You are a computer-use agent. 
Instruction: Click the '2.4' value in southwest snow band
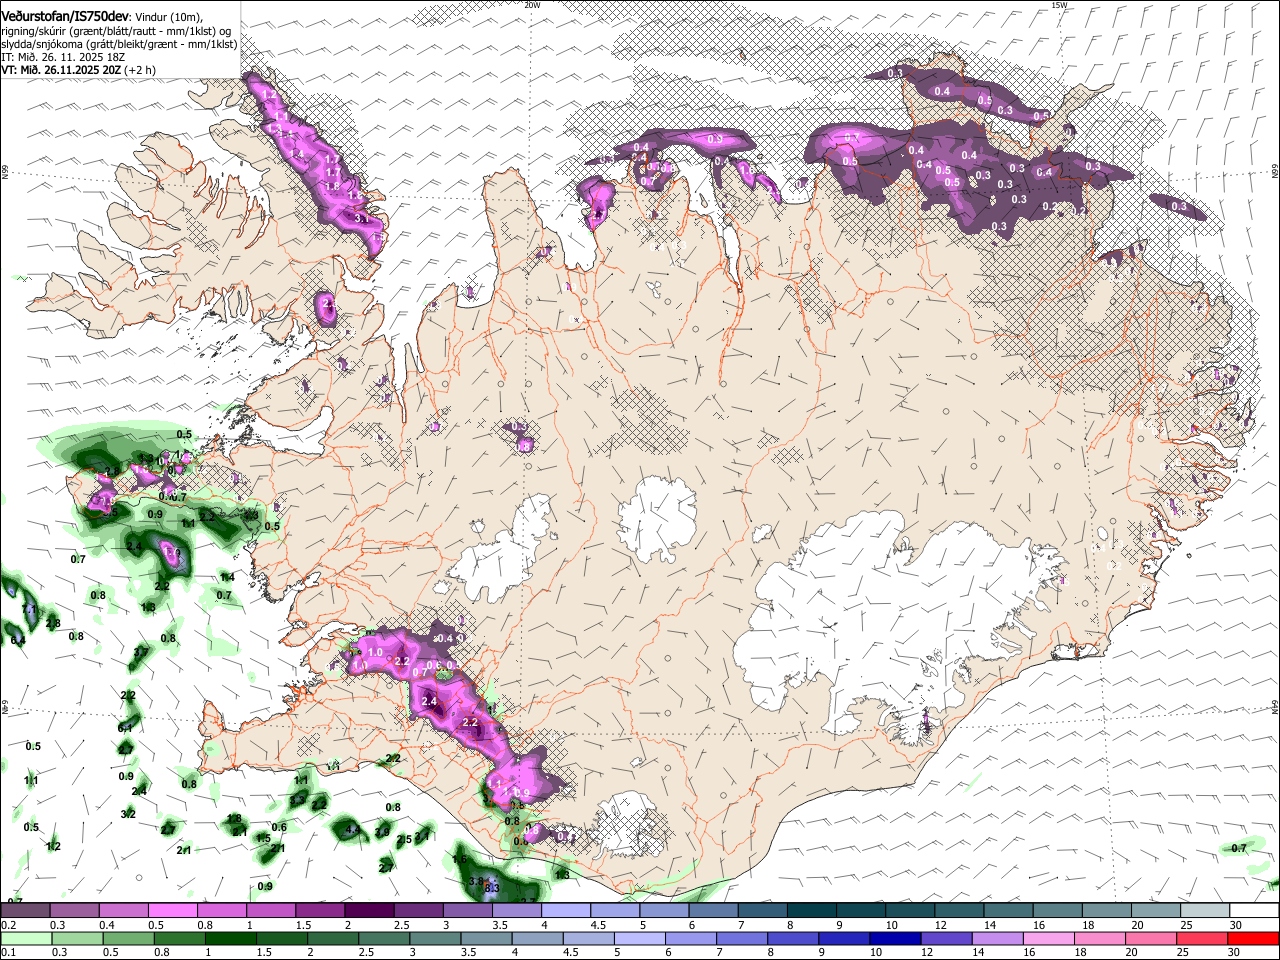[431, 702]
